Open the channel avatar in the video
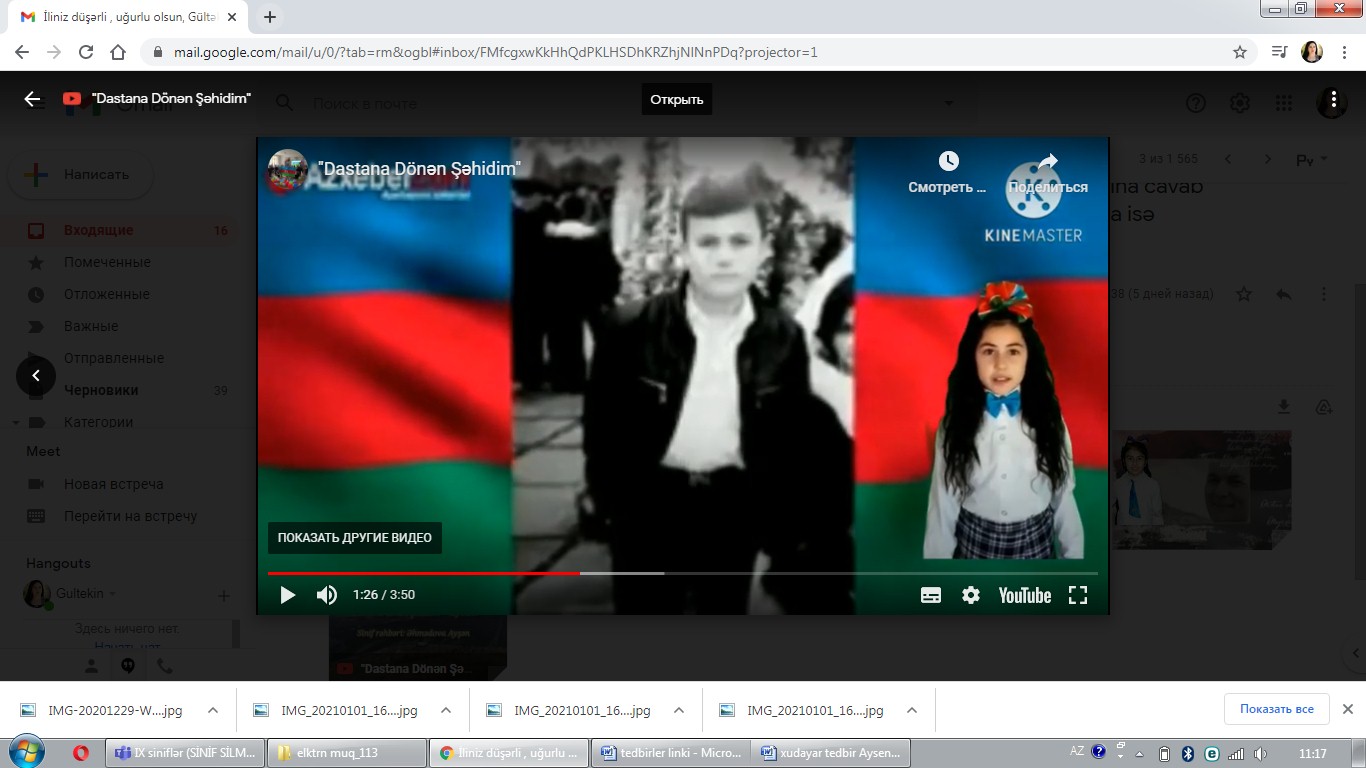The image size is (1366, 768). point(288,170)
